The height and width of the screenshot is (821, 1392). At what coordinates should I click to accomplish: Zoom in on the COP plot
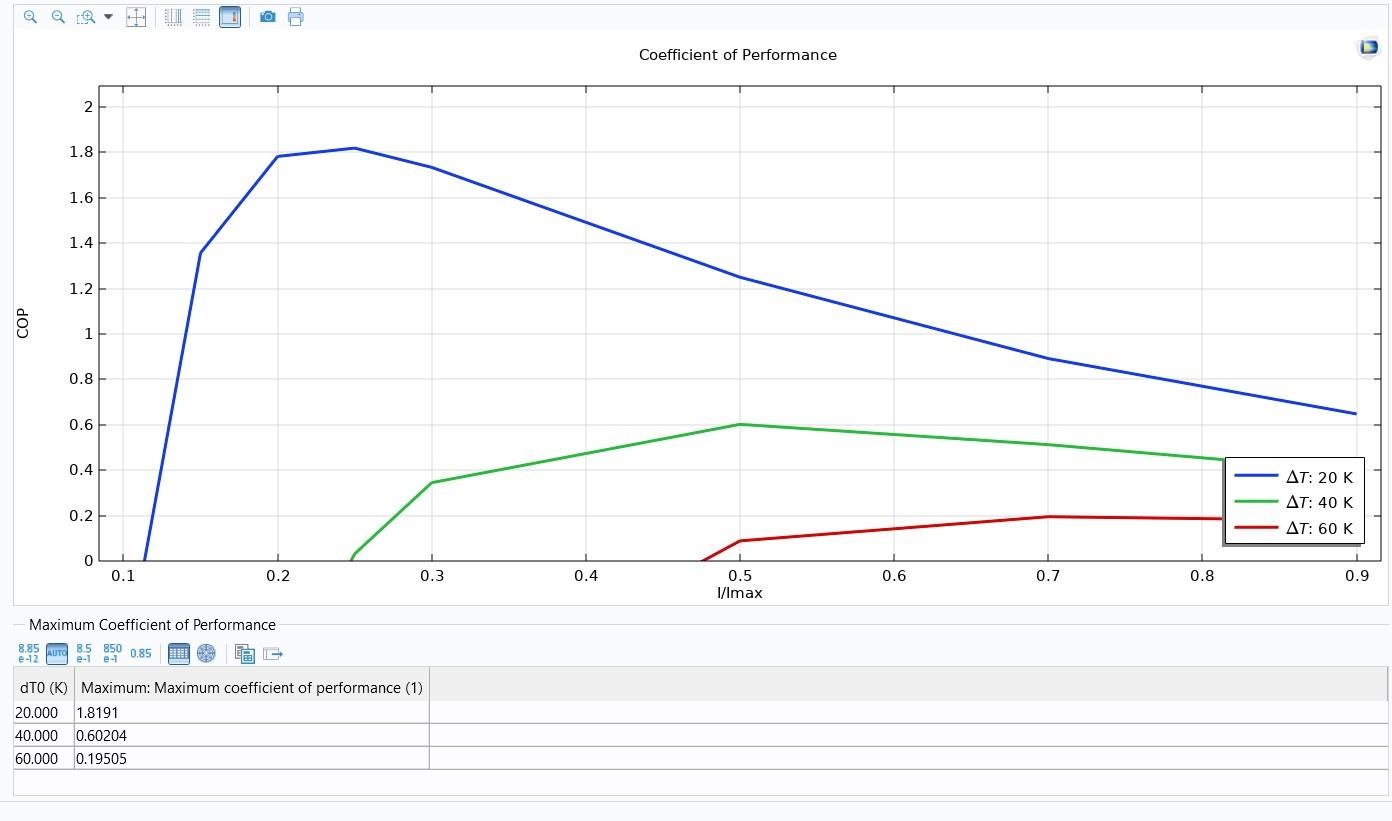(x=30, y=17)
